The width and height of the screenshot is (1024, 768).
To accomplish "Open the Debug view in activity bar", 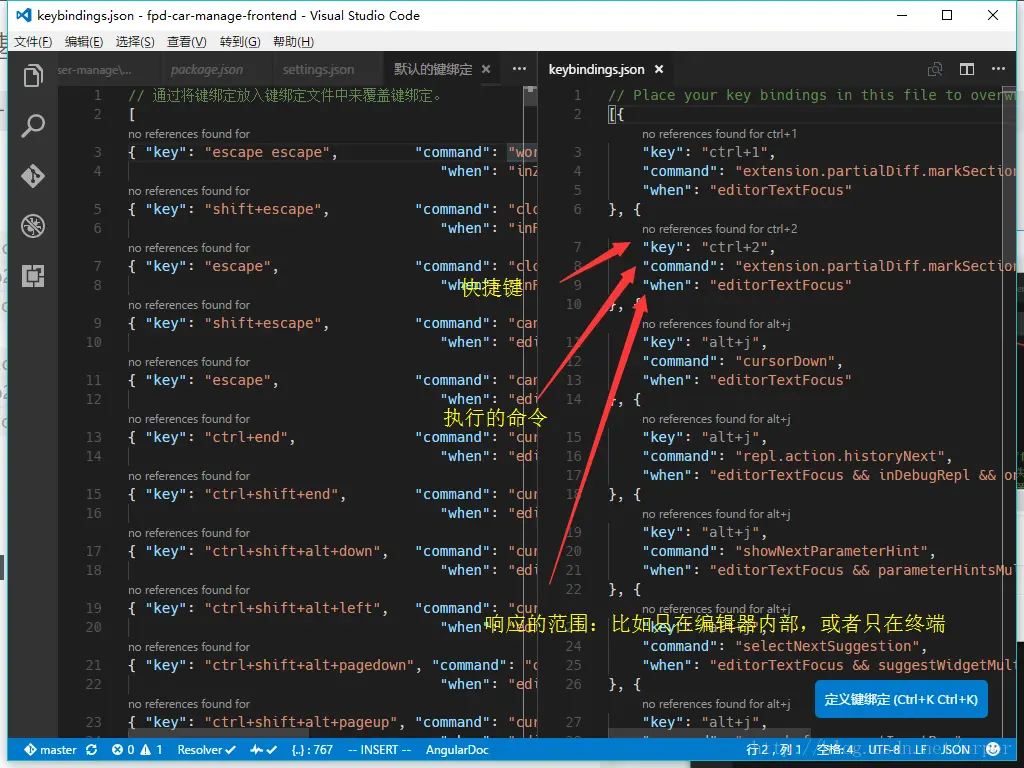I will click(x=33, y=226).
